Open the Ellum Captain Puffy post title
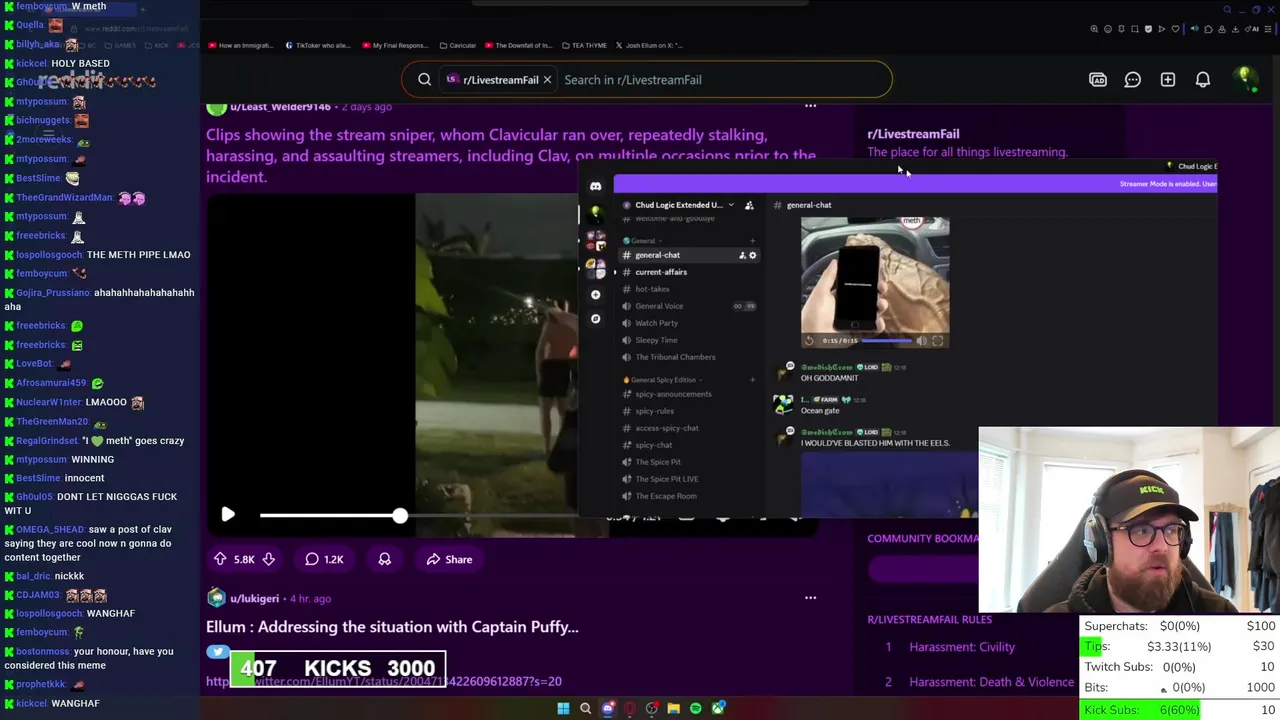This screenshot has width=1280, height=720. pos(392,627)
